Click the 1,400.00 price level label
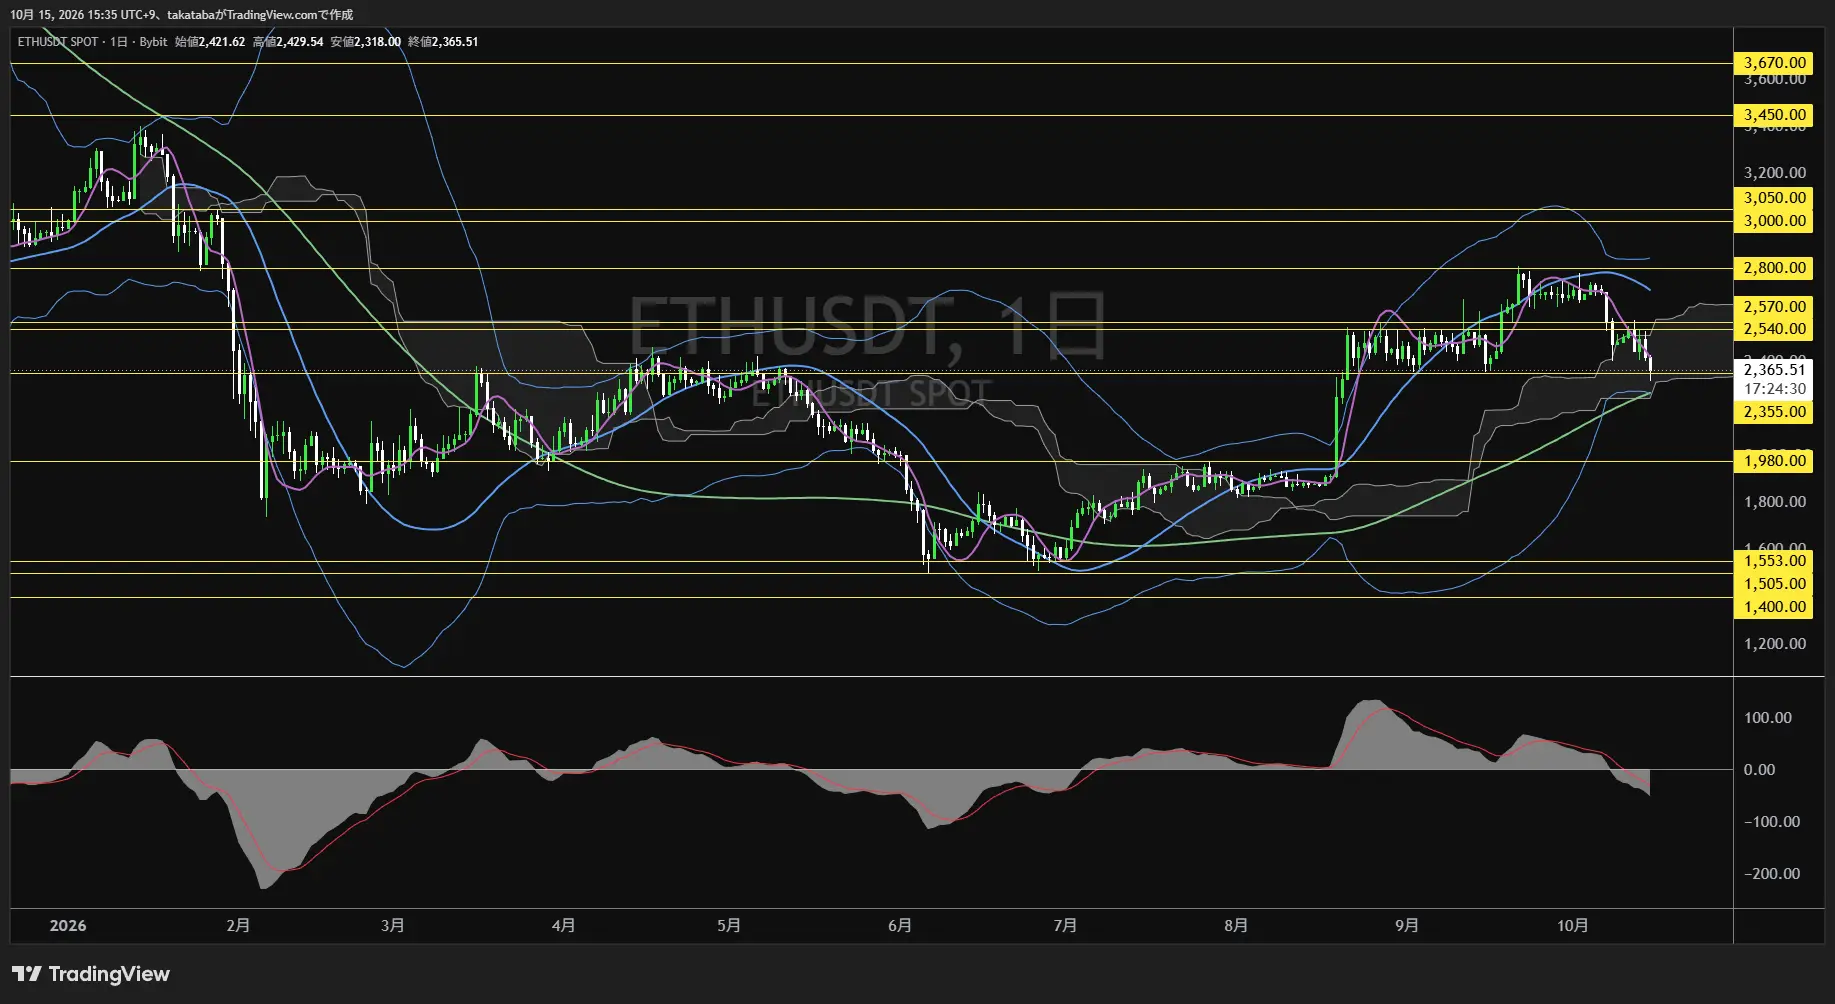This screenshot has height=1004, width=1835. tap(1775, 607)
